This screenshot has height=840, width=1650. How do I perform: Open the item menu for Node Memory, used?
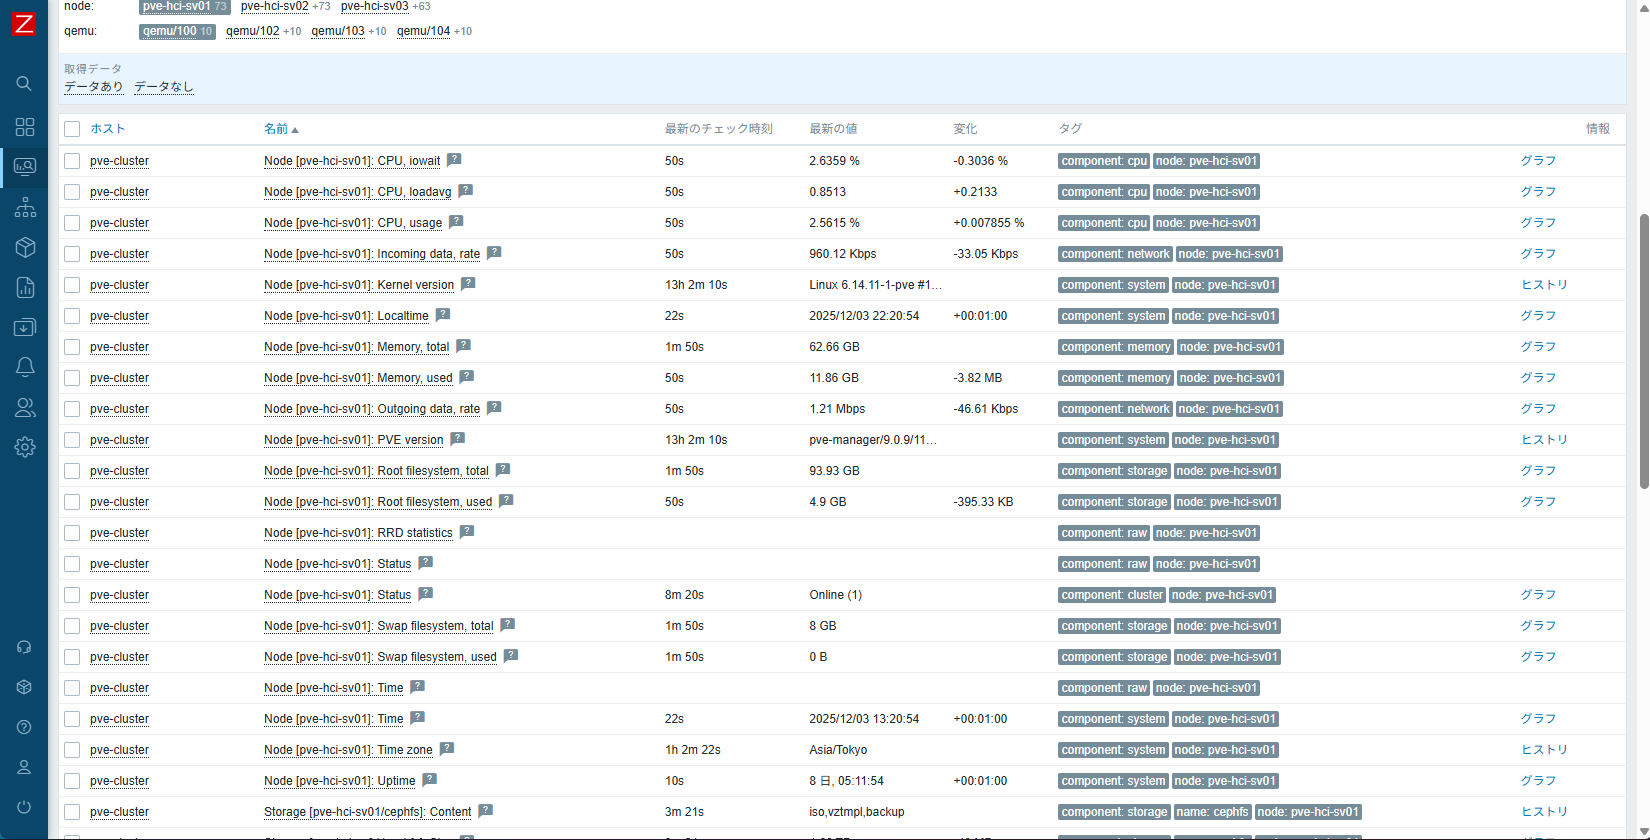358,378
